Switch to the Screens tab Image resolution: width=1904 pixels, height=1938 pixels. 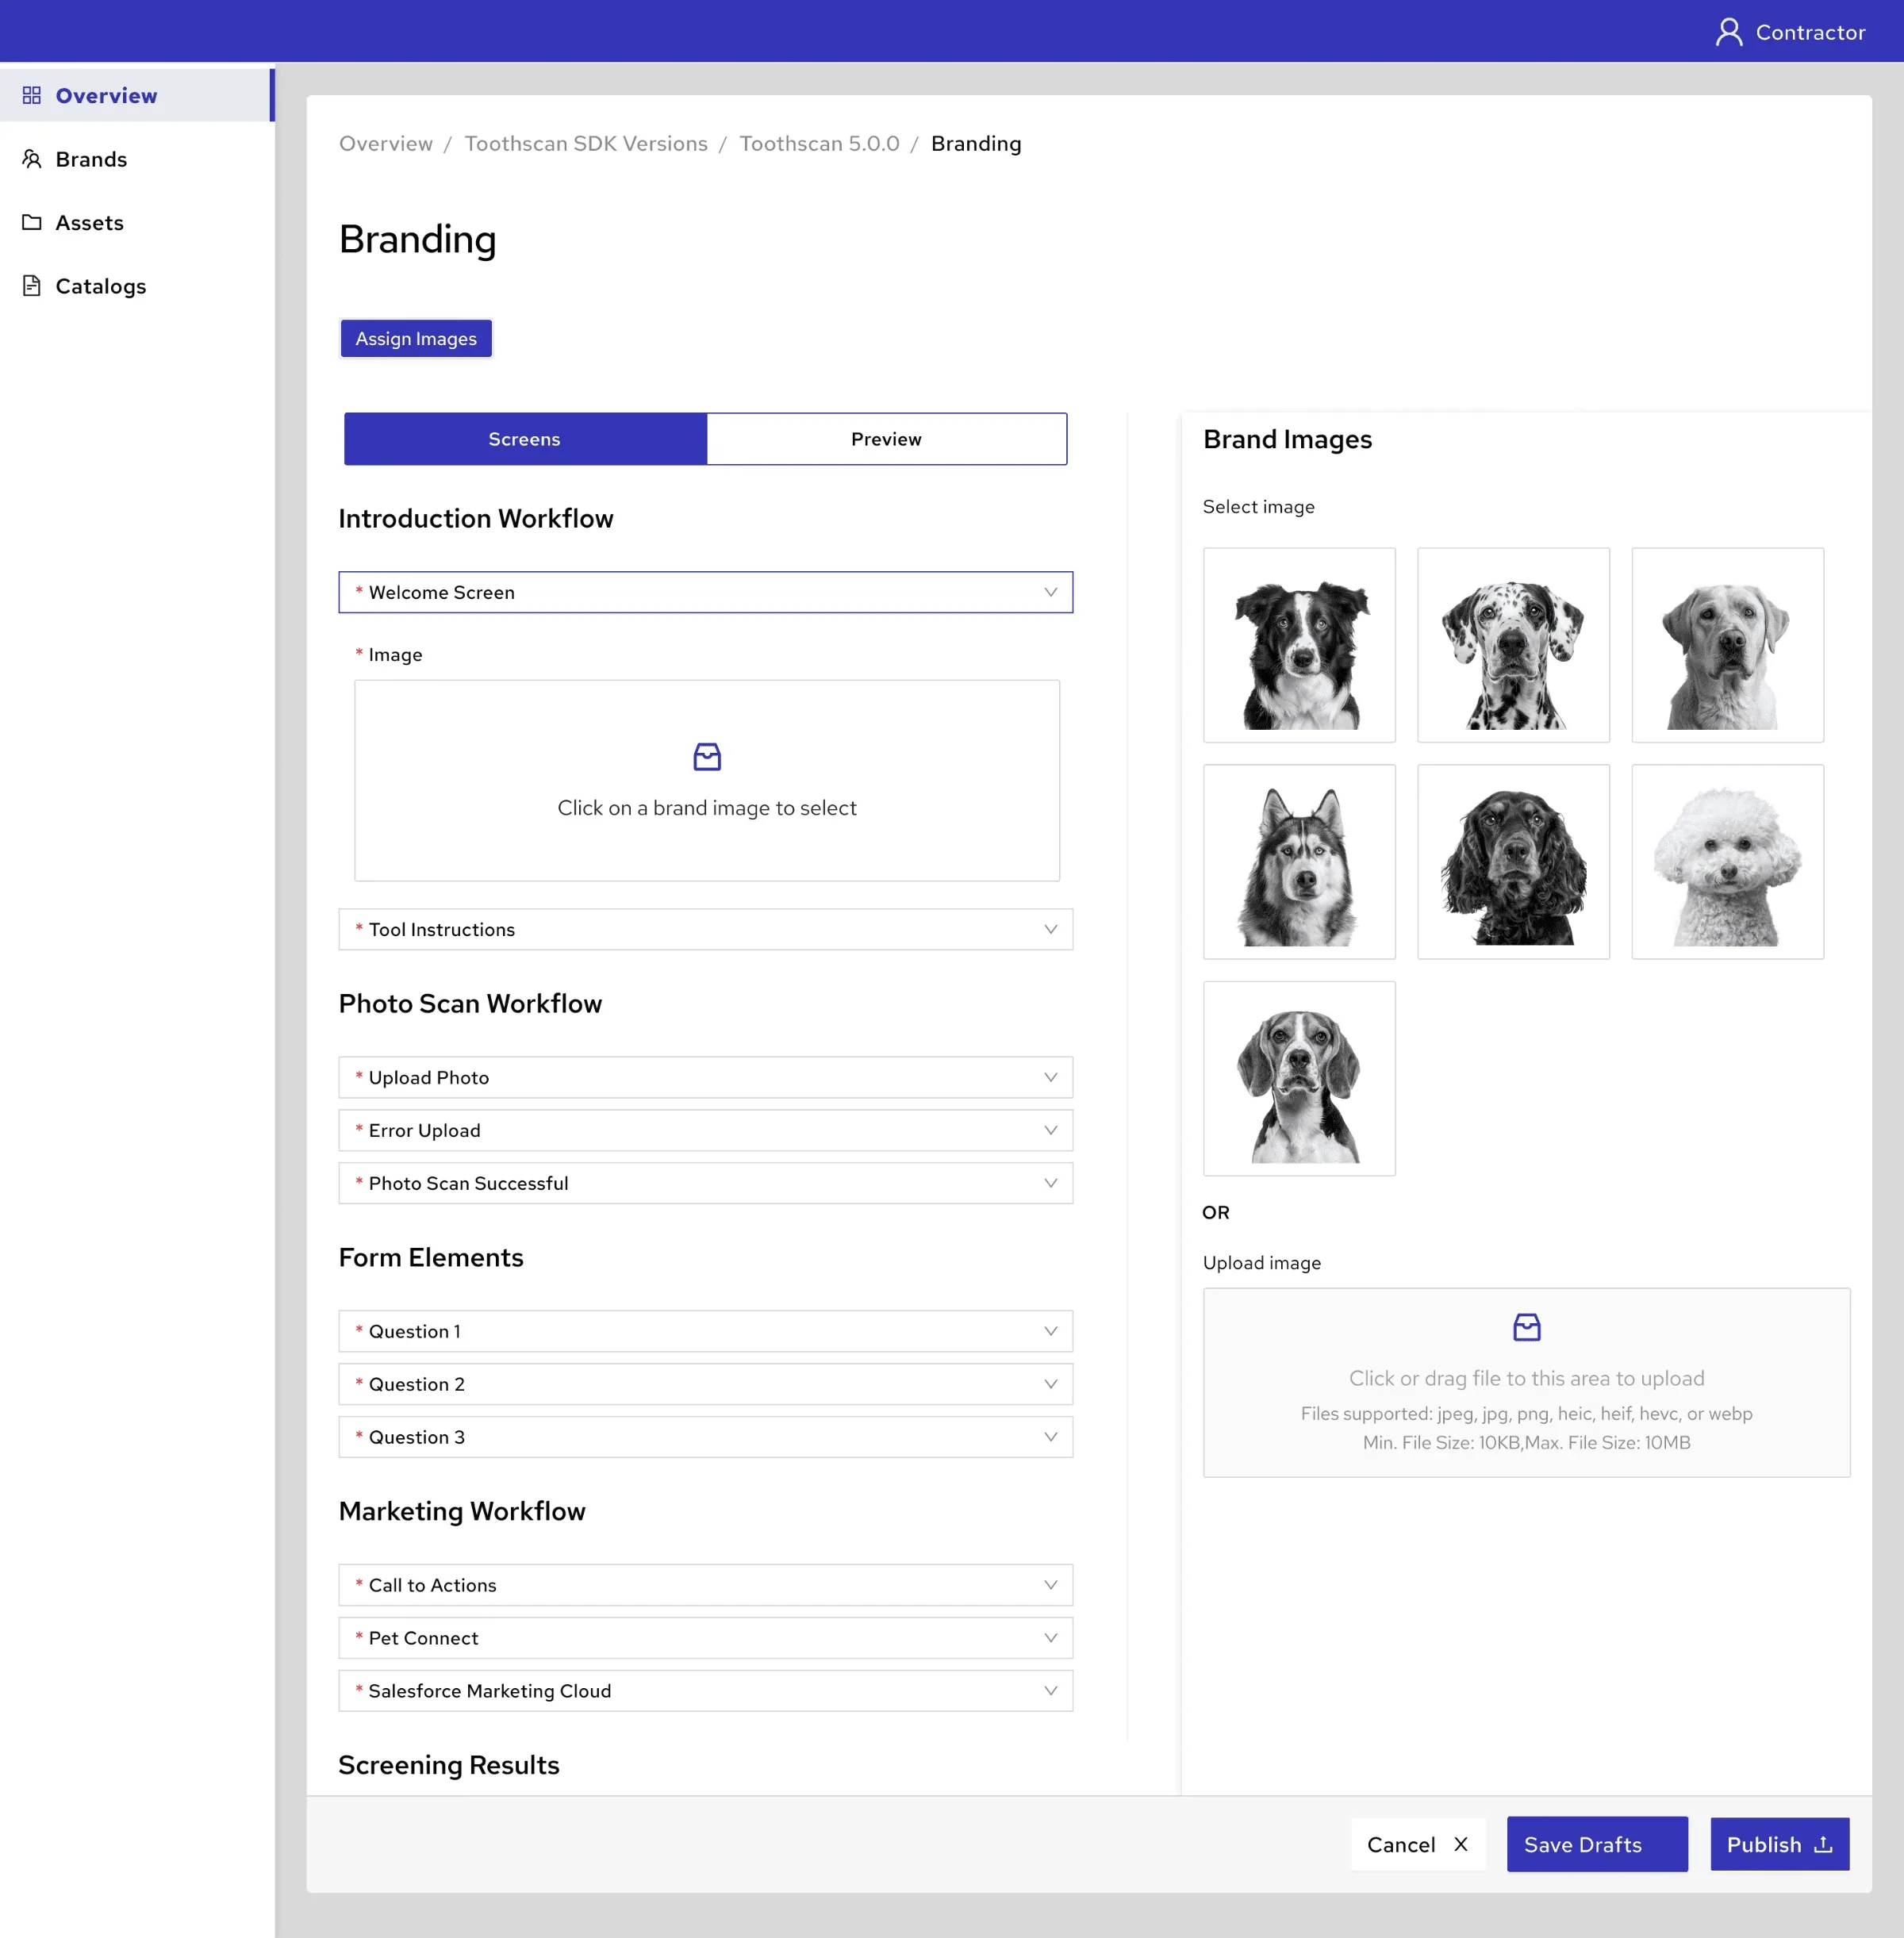pyautogui.click(x=525, y=439)
